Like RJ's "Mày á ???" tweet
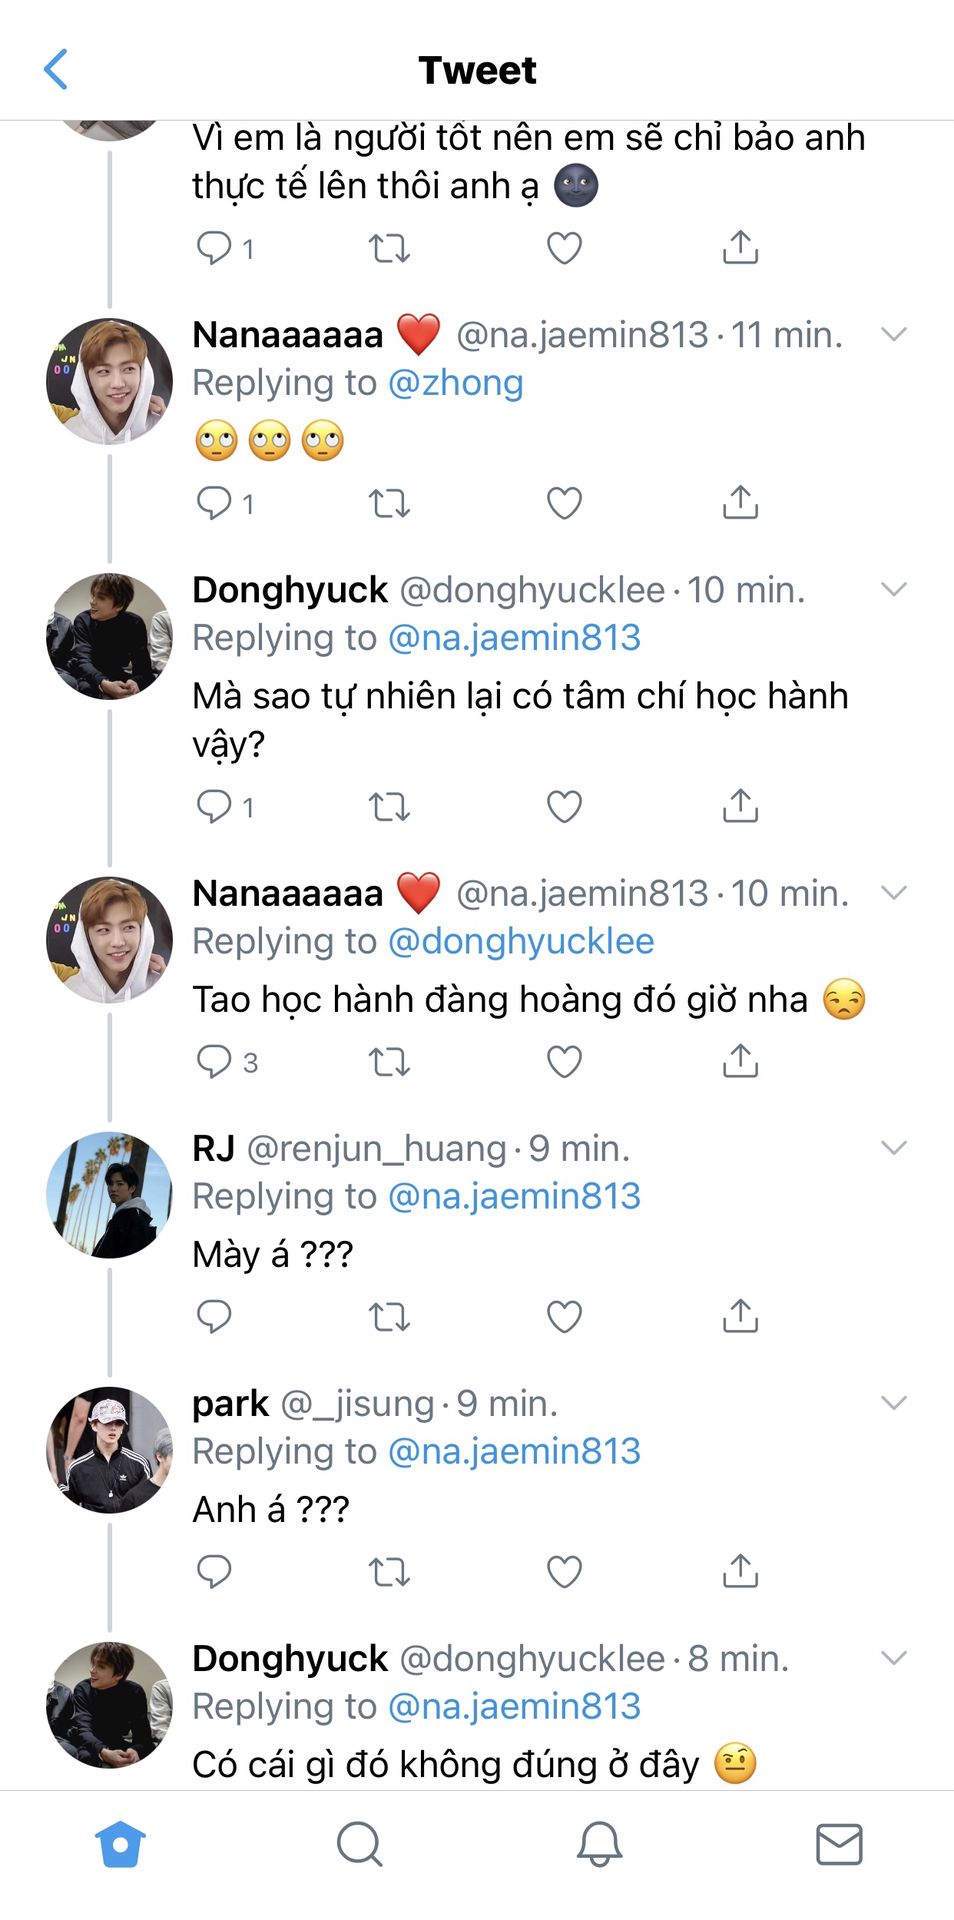954x1920 pixels. coord(564,1317)
